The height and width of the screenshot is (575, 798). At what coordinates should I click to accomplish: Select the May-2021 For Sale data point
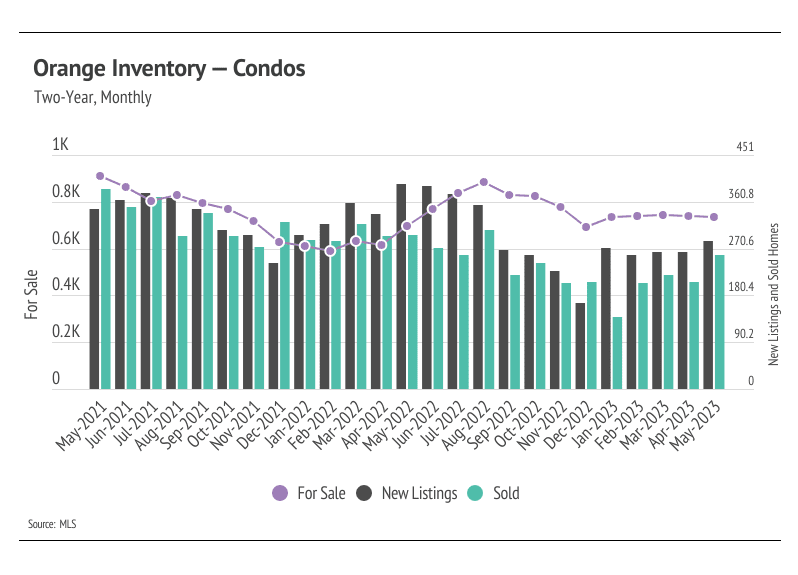click(100, 176)
